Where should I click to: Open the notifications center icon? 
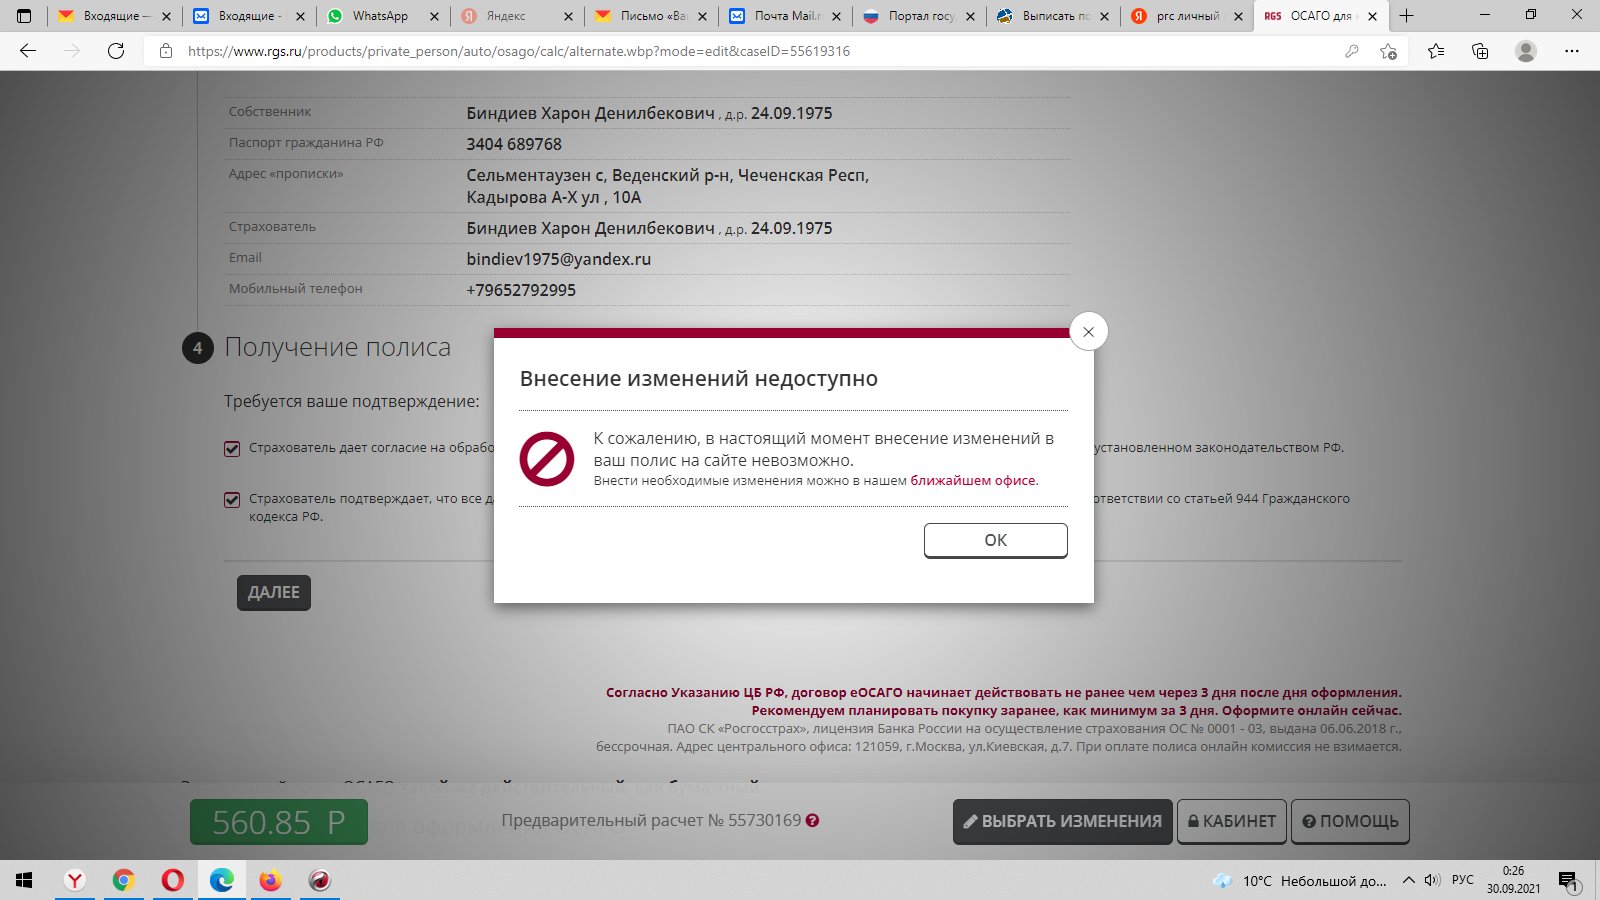[1568, 881]
